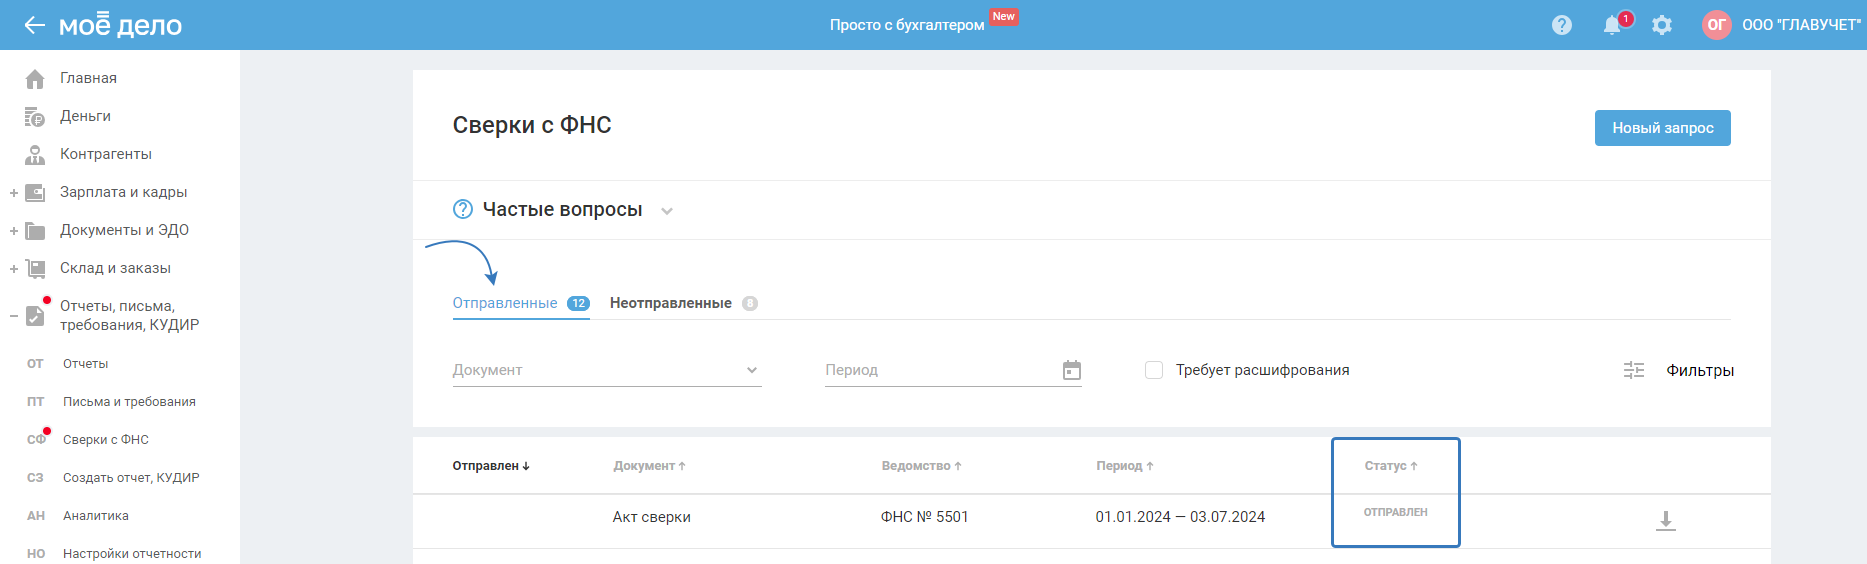Toggle «Требует расшифрования» checkbox
The image size is (1867, 564).
point(1154,370)
